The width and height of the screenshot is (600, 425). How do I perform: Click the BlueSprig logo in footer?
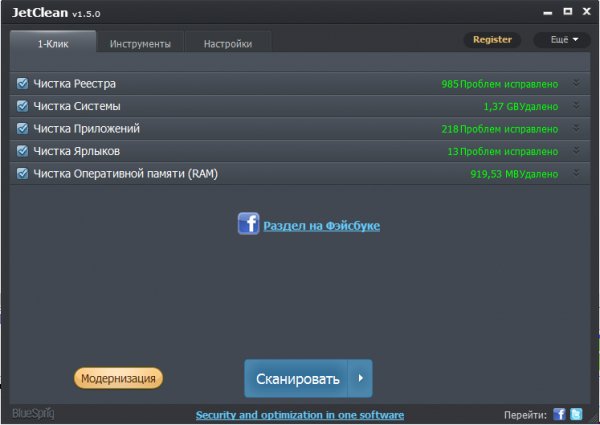coord(33,414)
